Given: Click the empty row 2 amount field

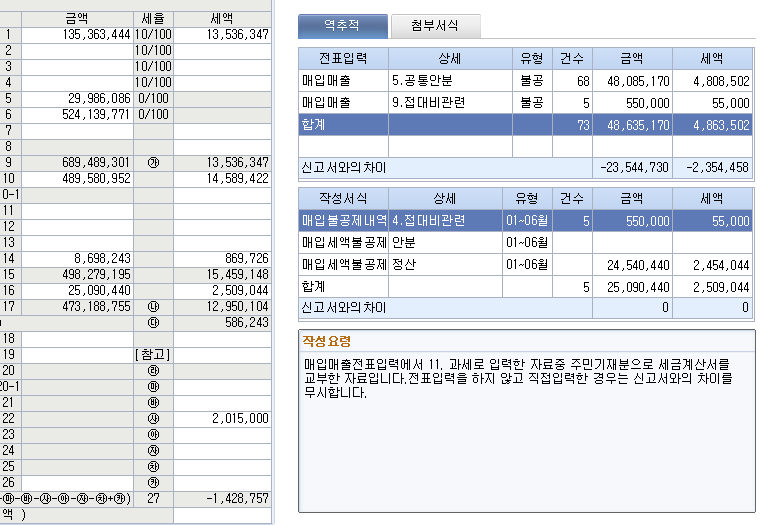Looking at the screenshot, I should tap(77, 51).
